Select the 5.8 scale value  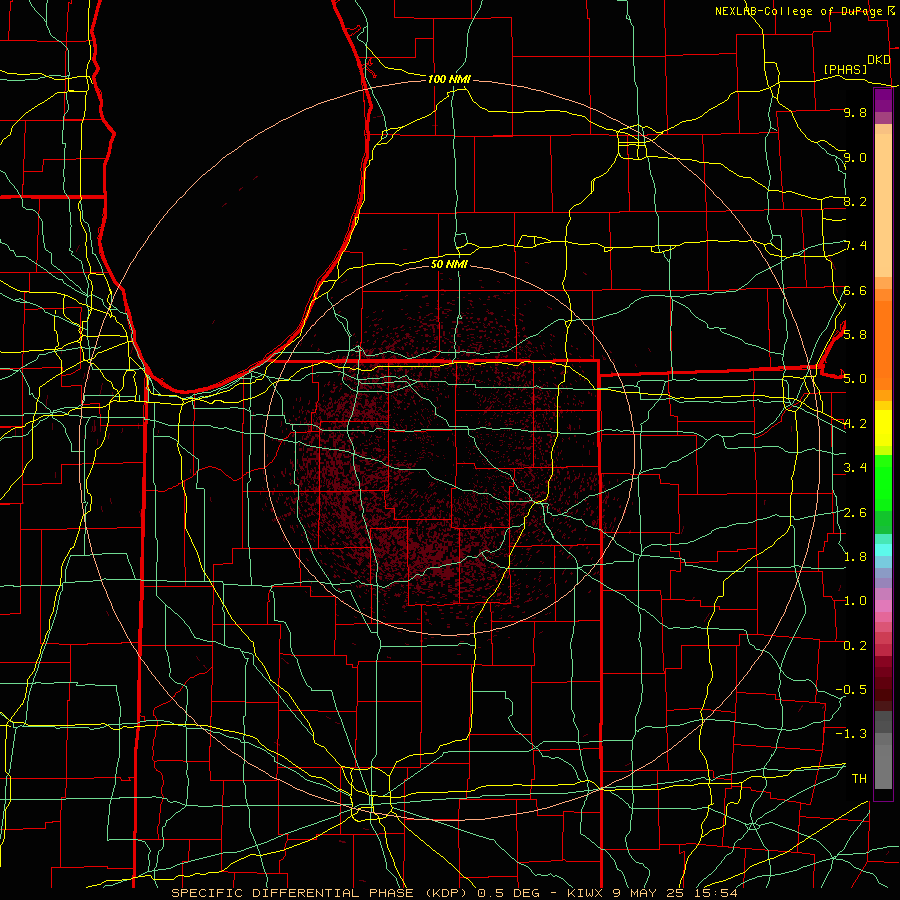point(855,335)
